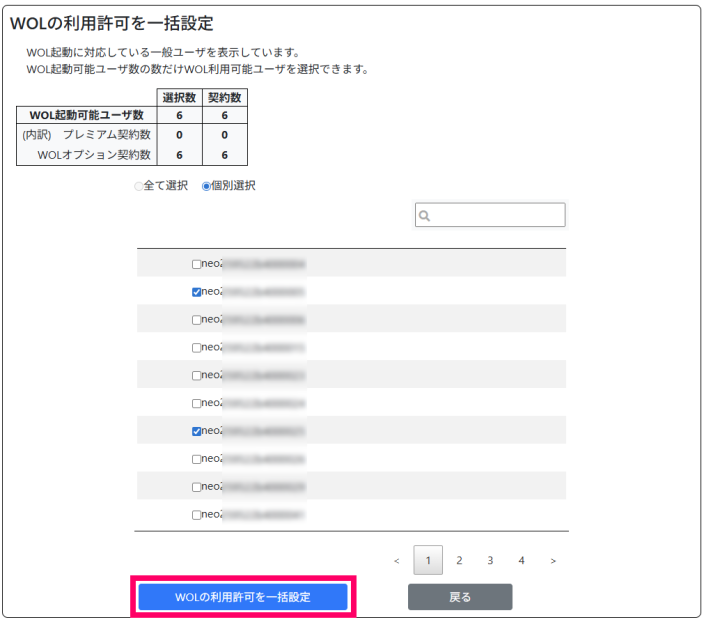Screen dimensions: 704x622
Task: Enable the fifth user row checkbox
Action: tap(196, 376)
